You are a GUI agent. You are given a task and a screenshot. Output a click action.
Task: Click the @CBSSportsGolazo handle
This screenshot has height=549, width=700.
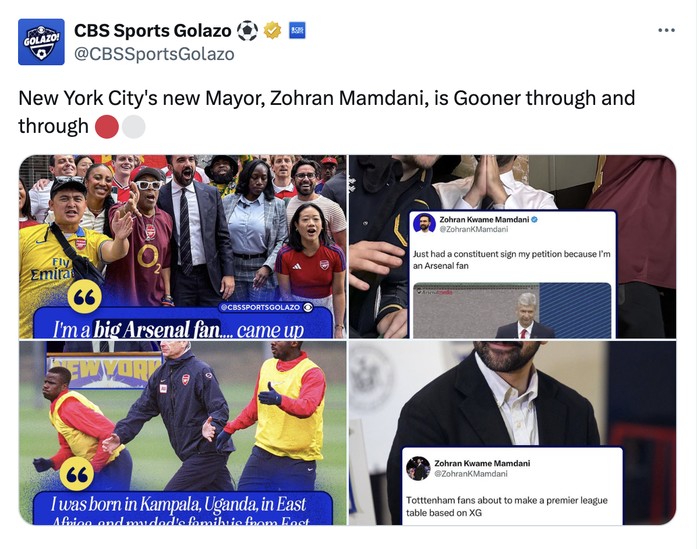154,54
